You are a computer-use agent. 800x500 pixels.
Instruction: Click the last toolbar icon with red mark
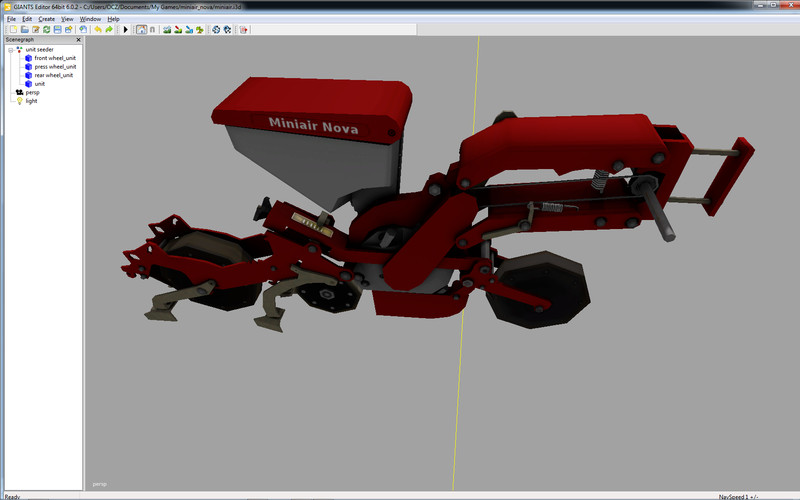point(244,30)
